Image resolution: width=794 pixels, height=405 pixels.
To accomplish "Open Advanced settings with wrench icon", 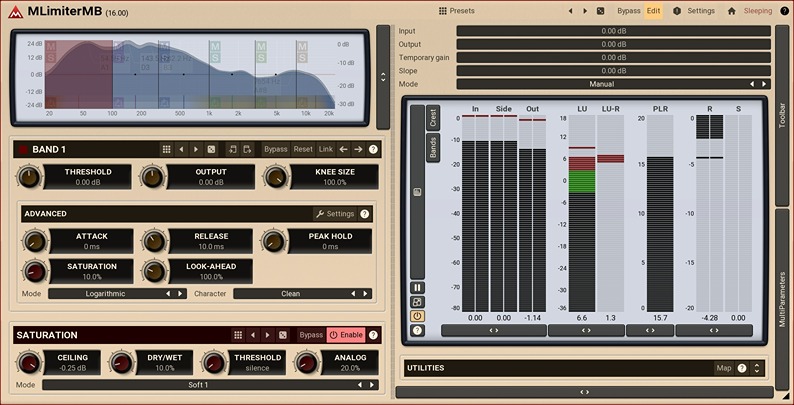I will coord(335,214).
